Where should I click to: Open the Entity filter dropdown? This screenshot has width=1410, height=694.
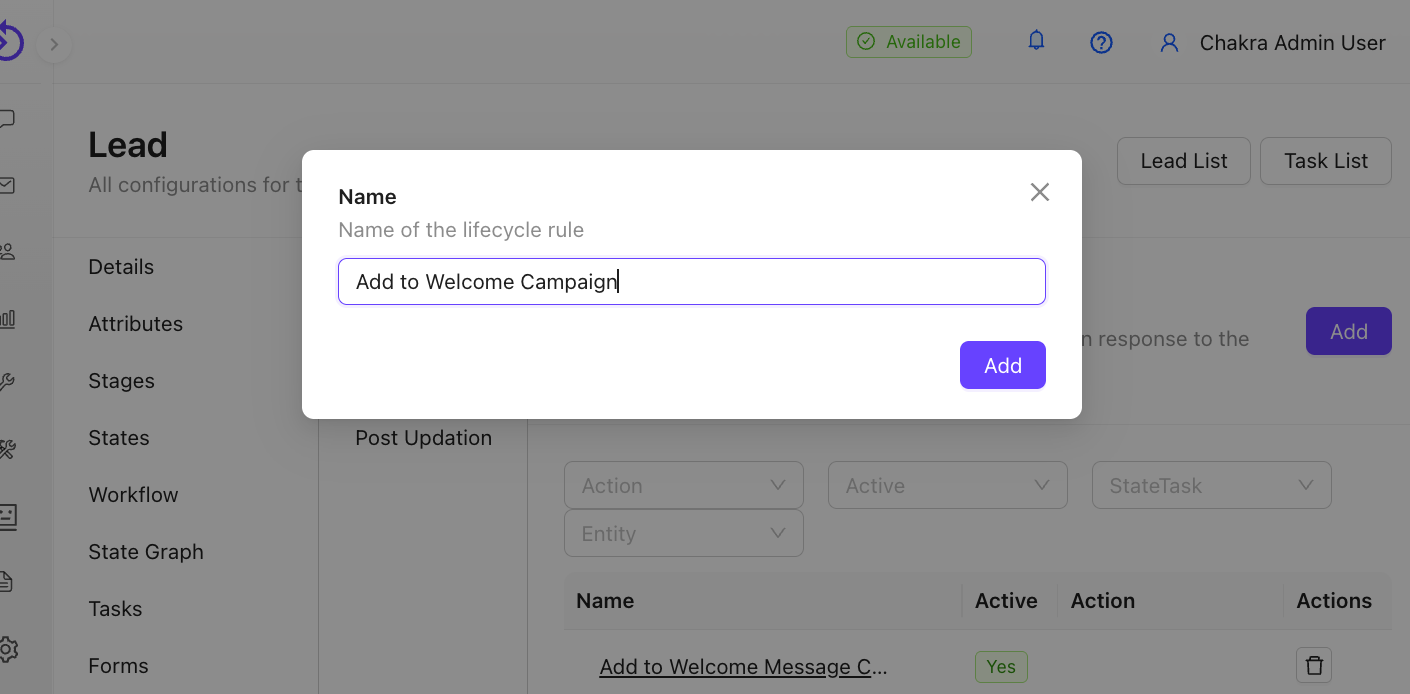pos(683,533)
